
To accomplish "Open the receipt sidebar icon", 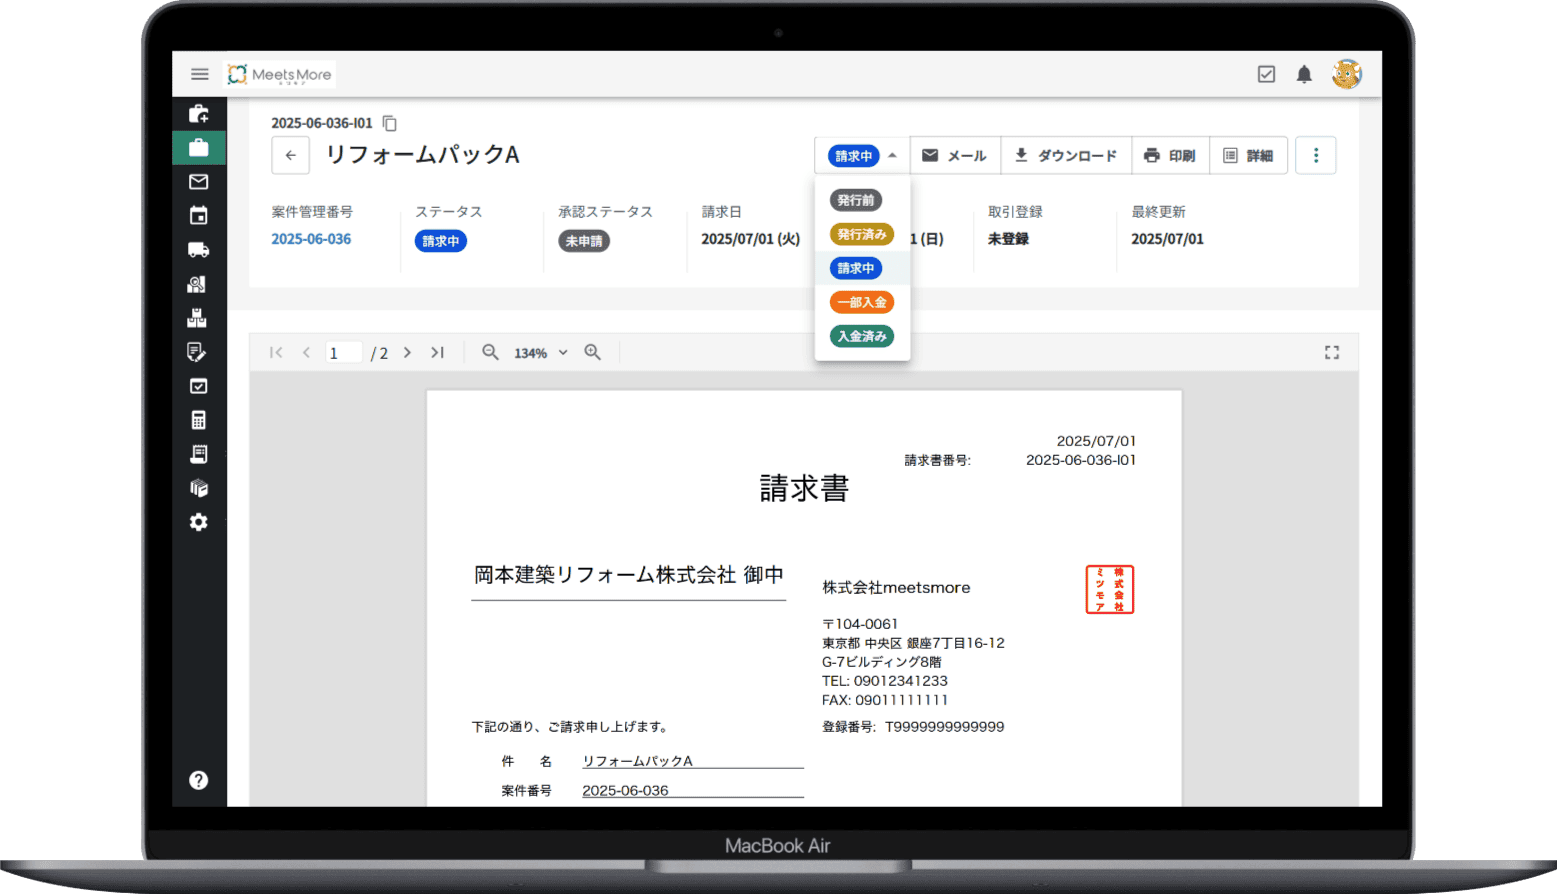I will (x=199, y=454).
